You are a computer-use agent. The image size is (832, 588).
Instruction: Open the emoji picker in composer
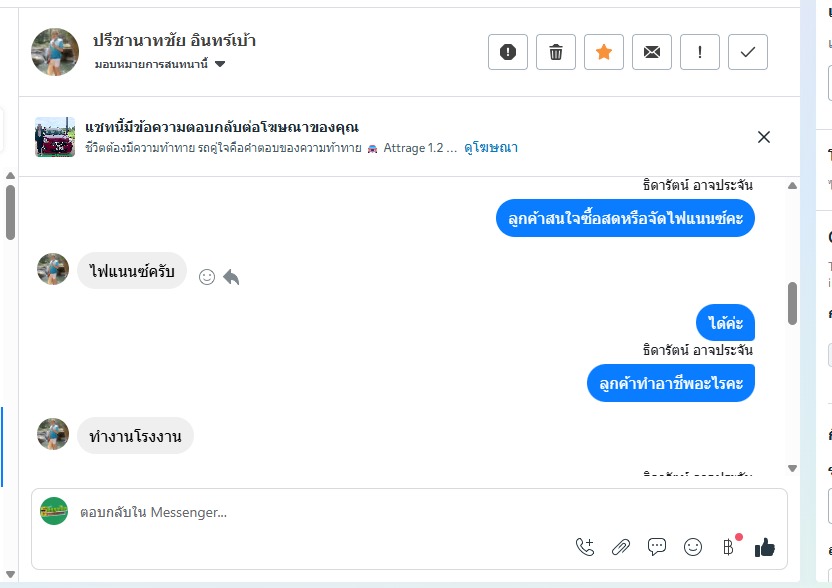[693, 547]
